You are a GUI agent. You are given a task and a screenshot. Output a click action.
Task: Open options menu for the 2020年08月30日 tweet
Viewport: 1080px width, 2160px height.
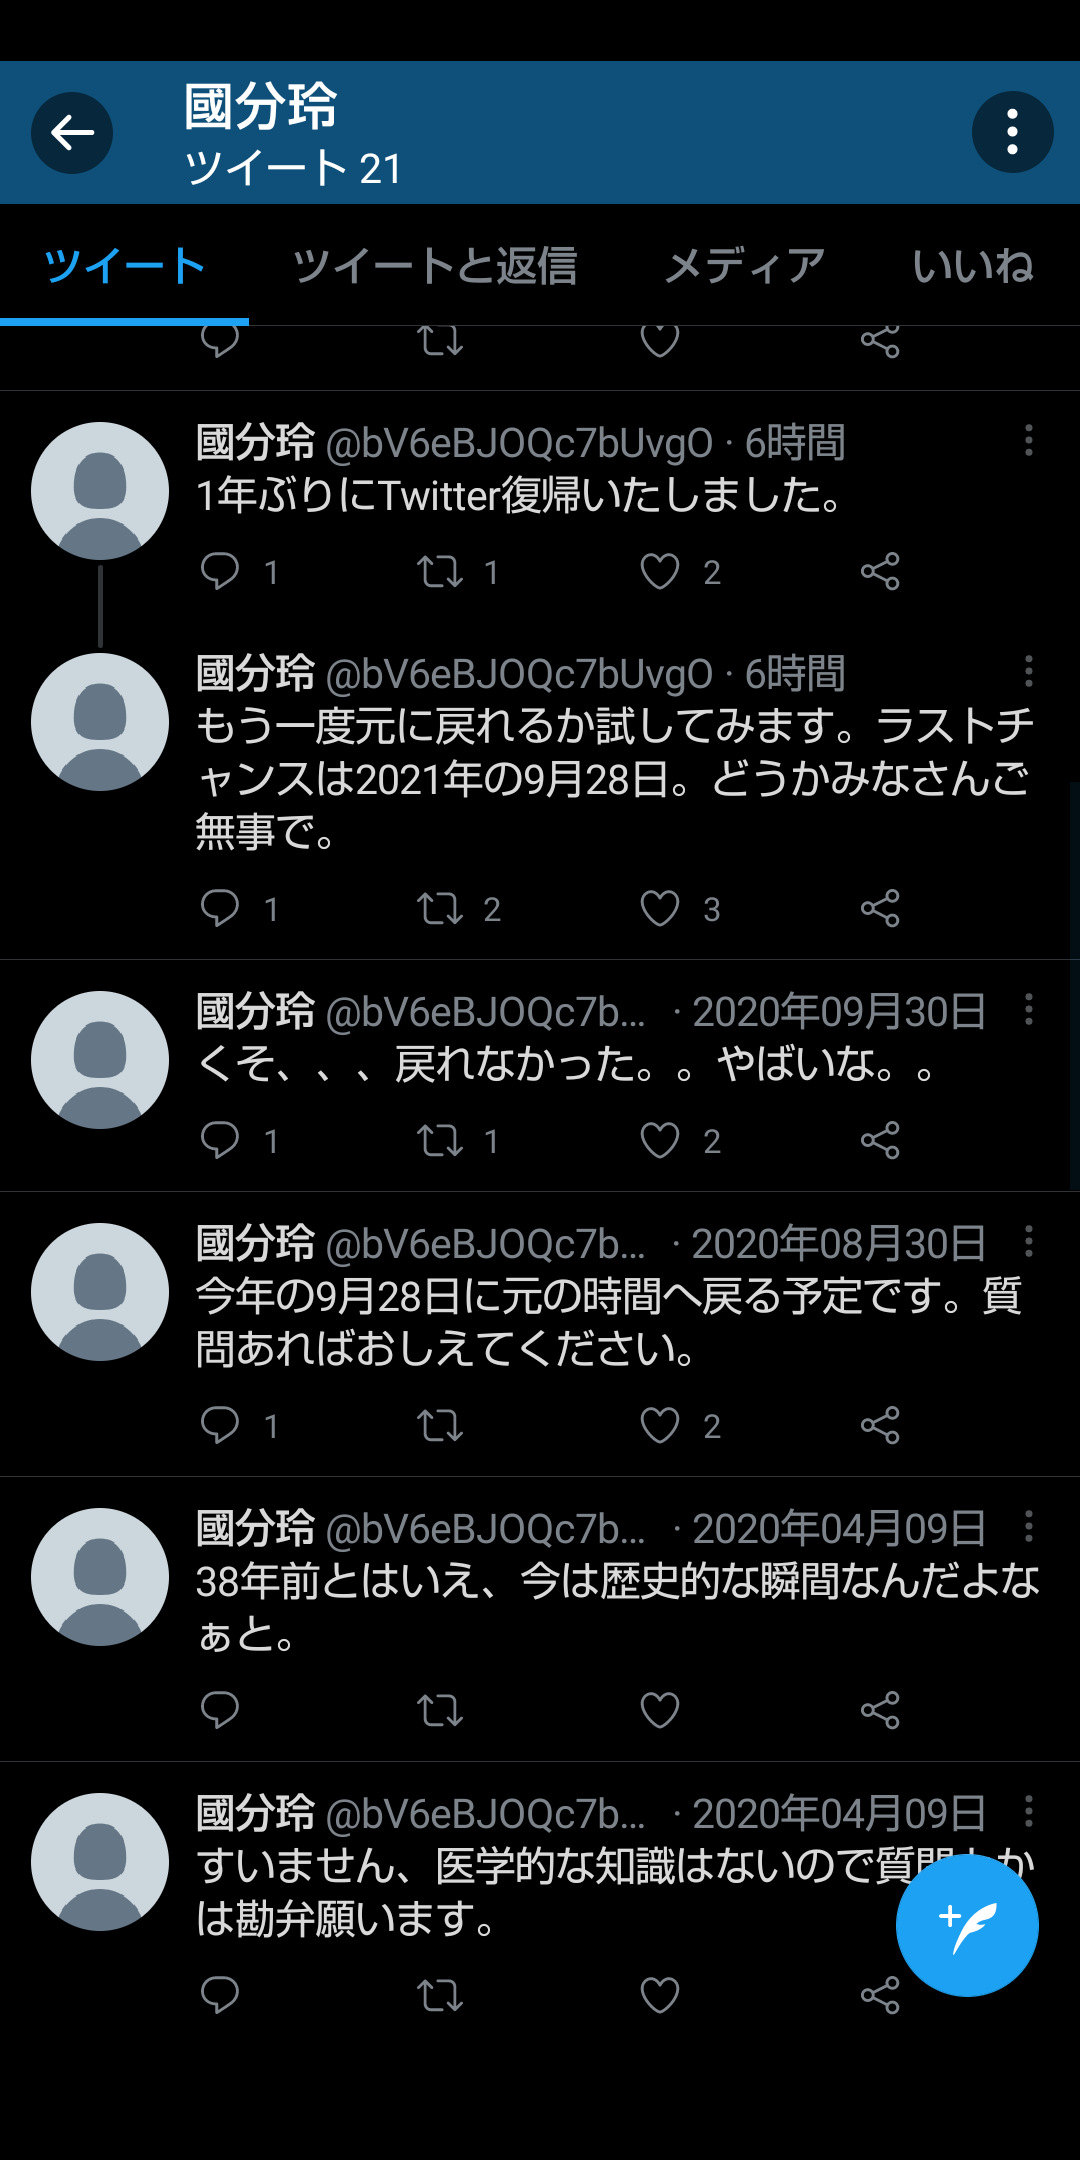1028,1242
